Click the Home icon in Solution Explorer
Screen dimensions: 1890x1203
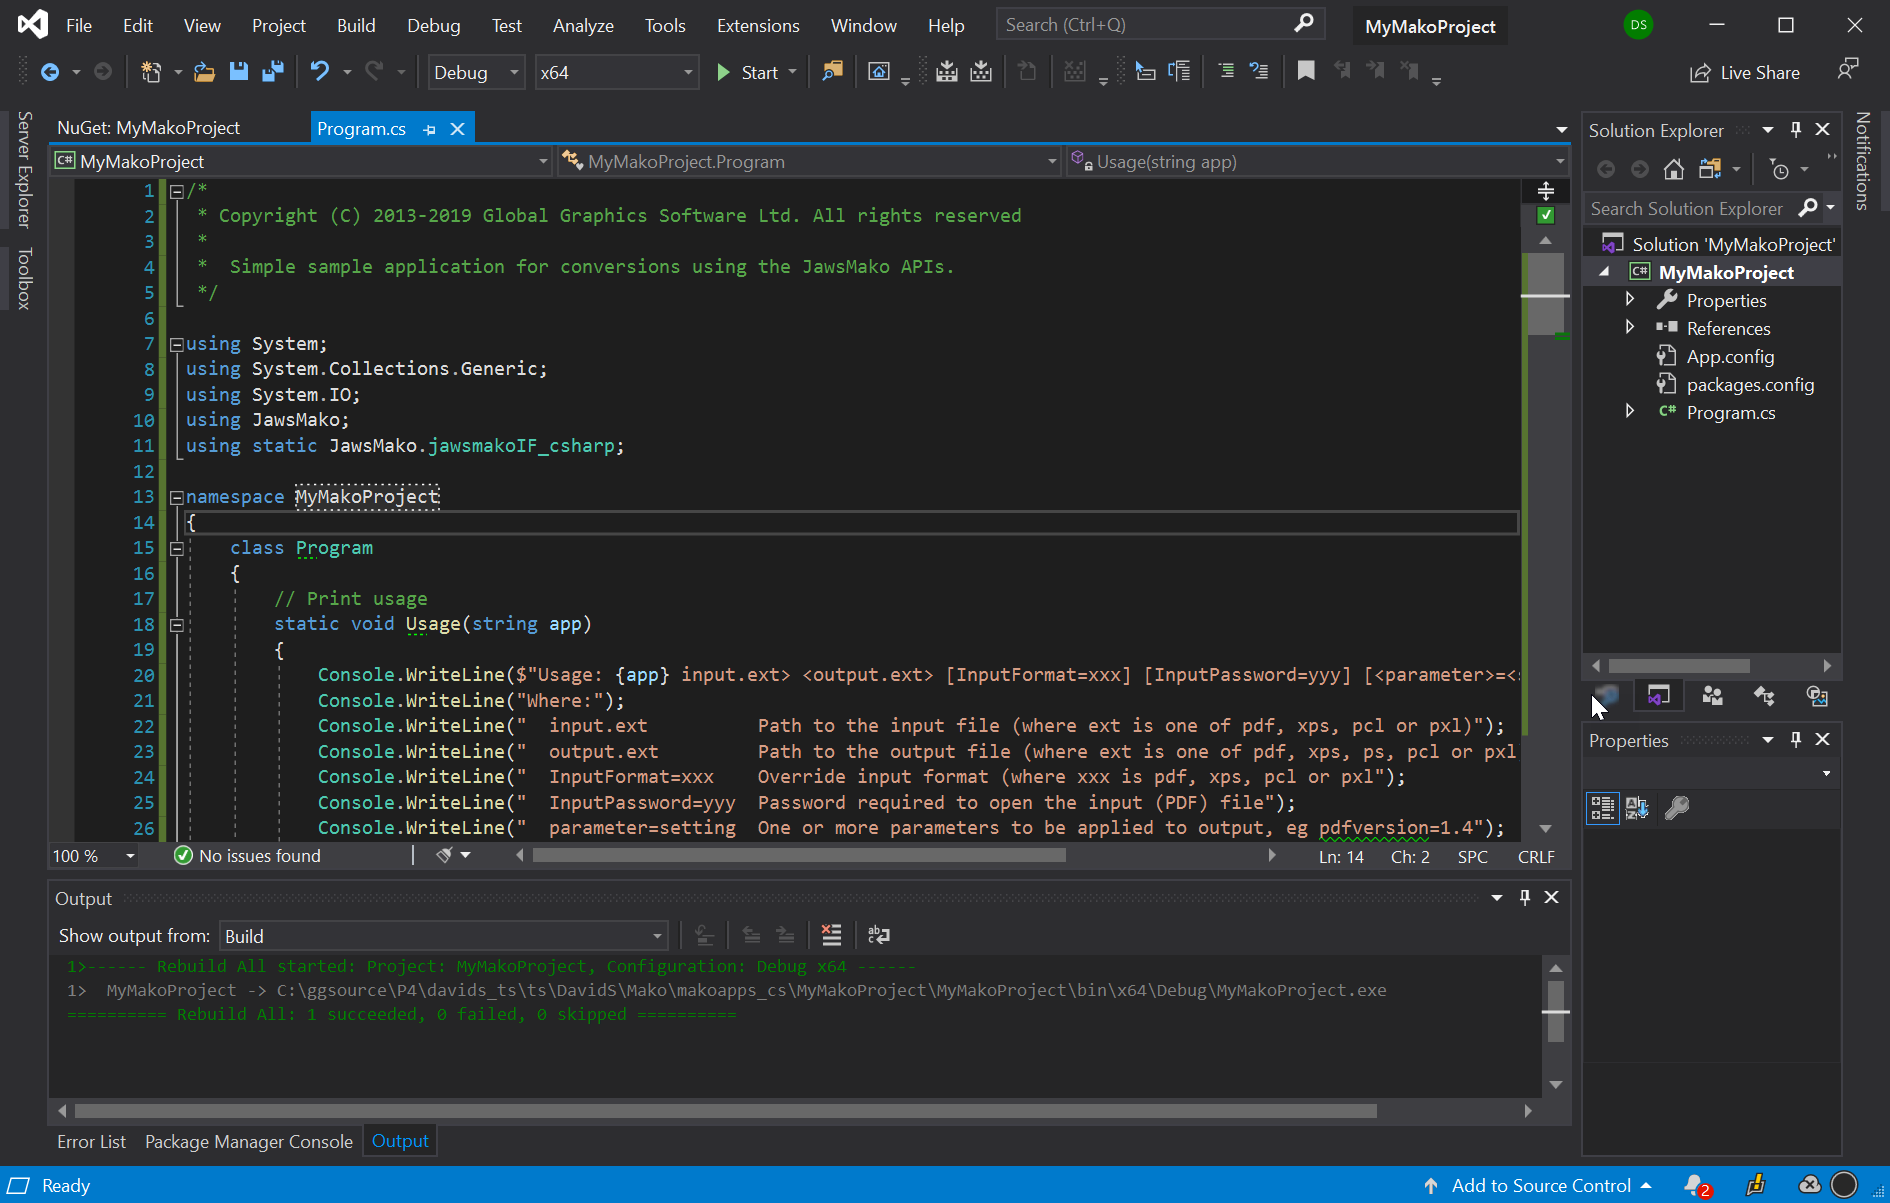click(1673, 170)
